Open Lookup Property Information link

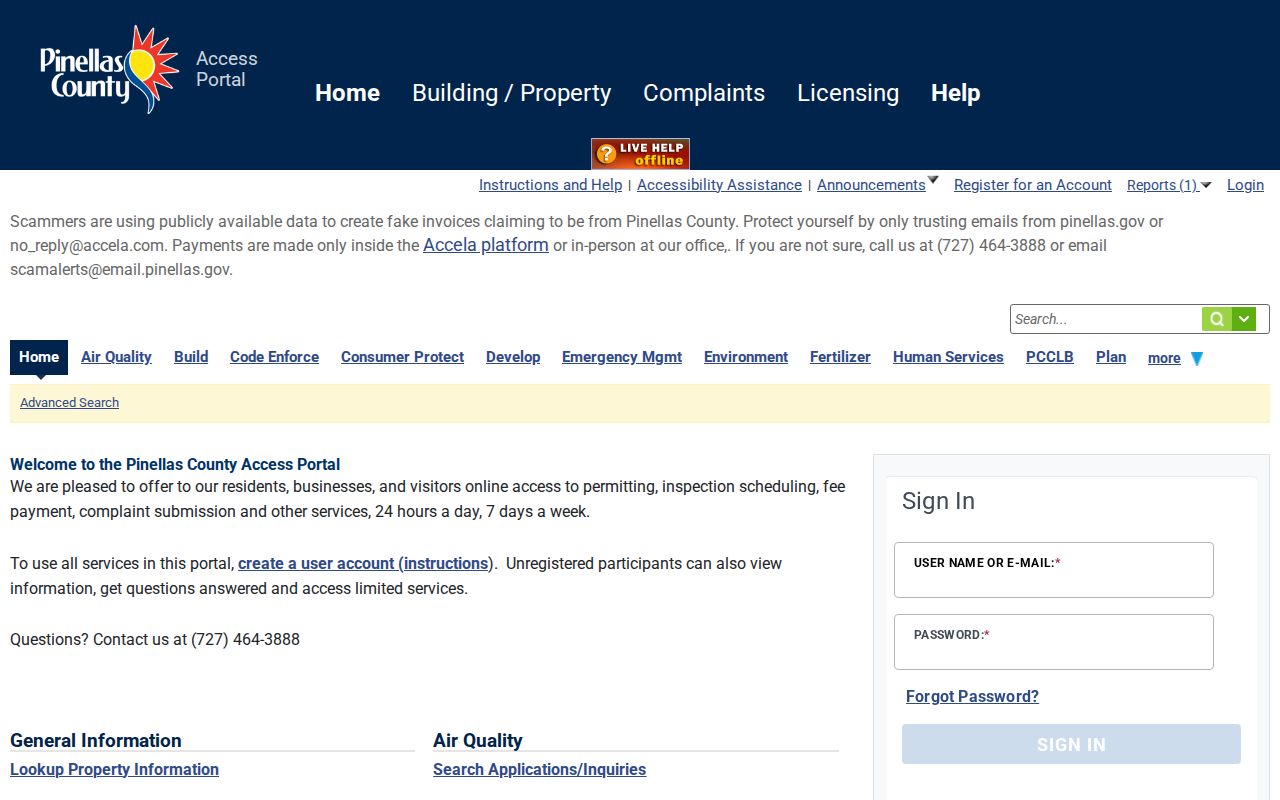[x=114, y=770]
